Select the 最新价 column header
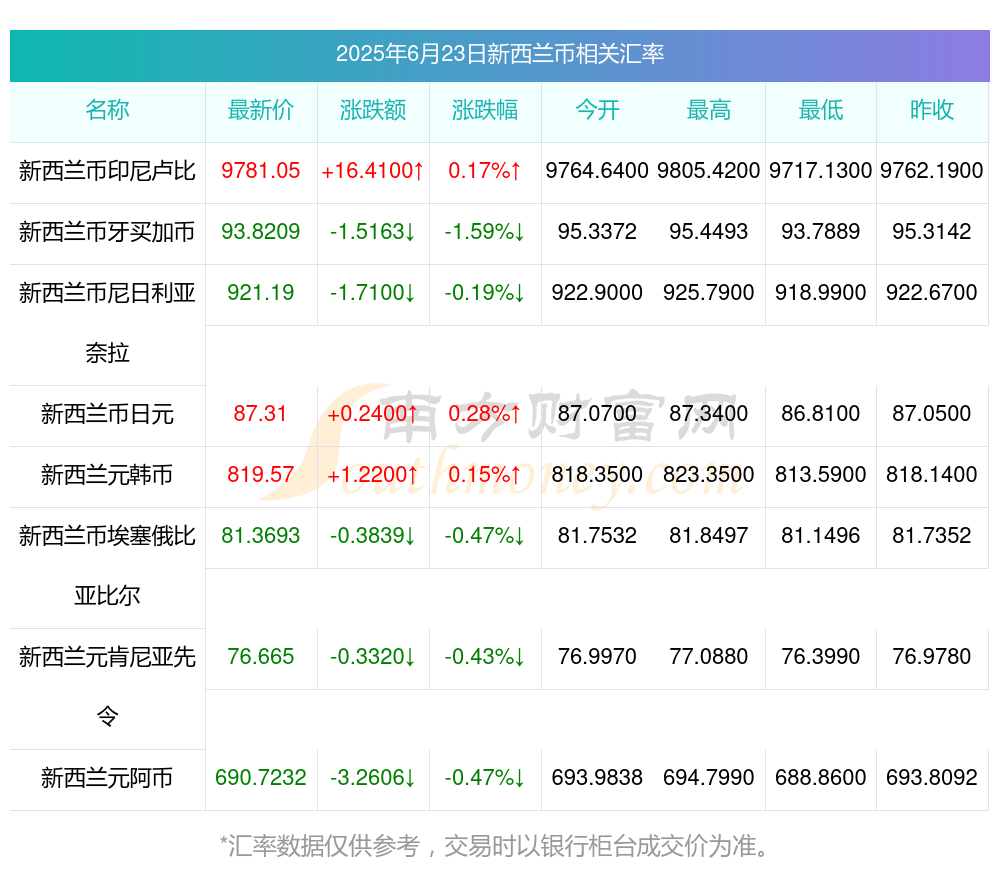Screen dimensions: 1000x877 261,110
